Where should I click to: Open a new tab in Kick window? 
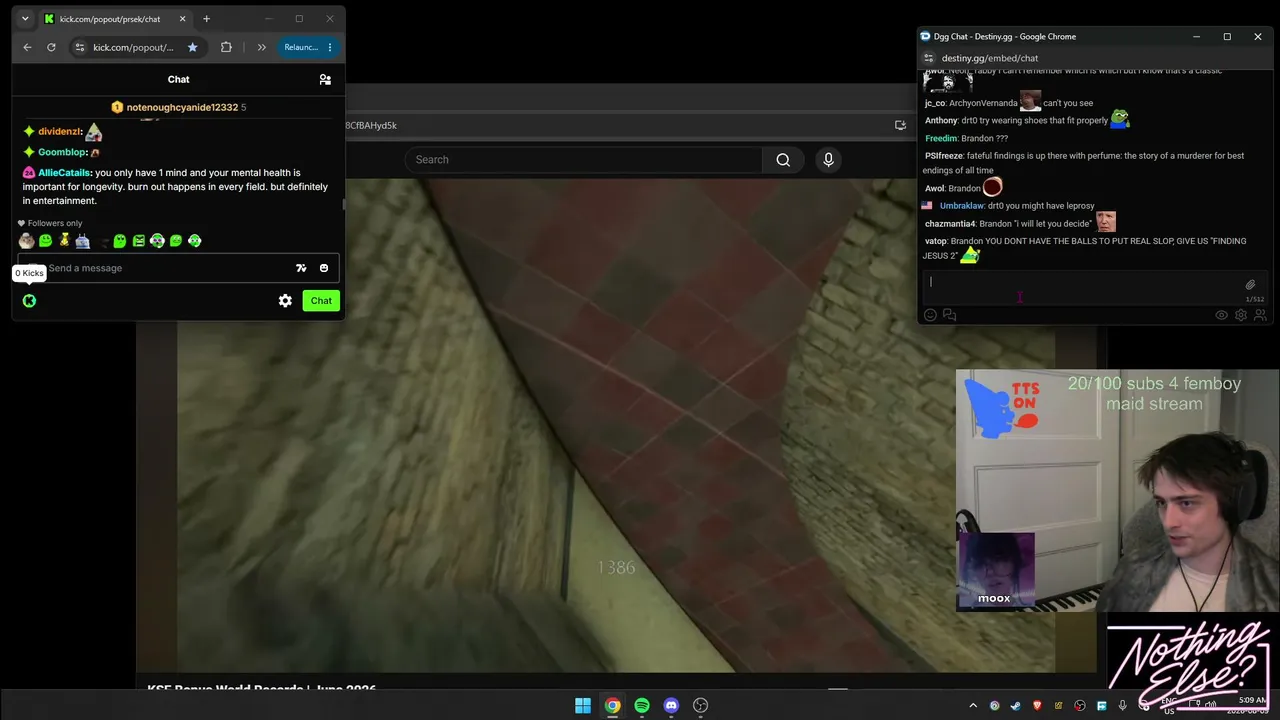coord(206,19)
